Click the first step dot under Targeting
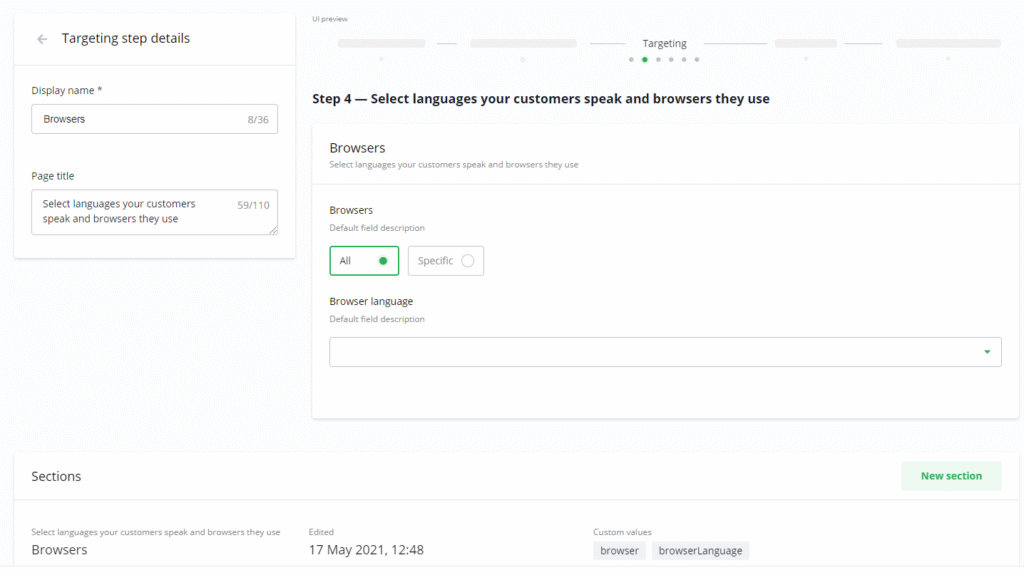Viewport: 1024px width, 575px height. [x=631, y=60]
